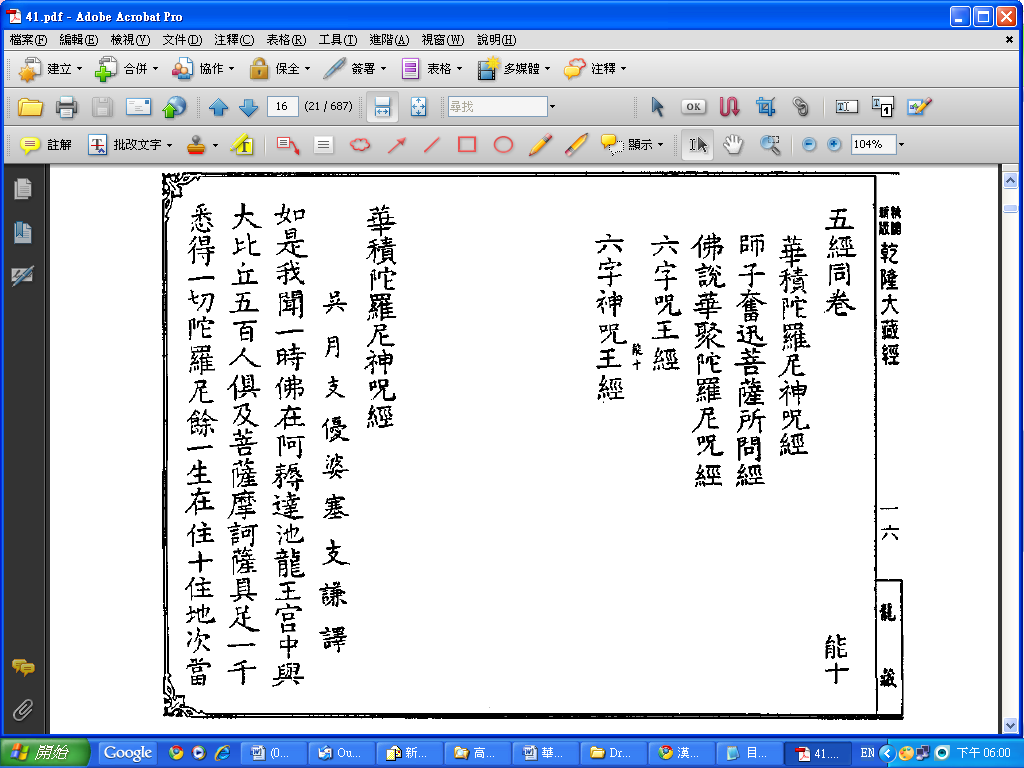1024x768 pixels.
Task: Toggle the Select text cursor tool
Action: tap(697, 145)
